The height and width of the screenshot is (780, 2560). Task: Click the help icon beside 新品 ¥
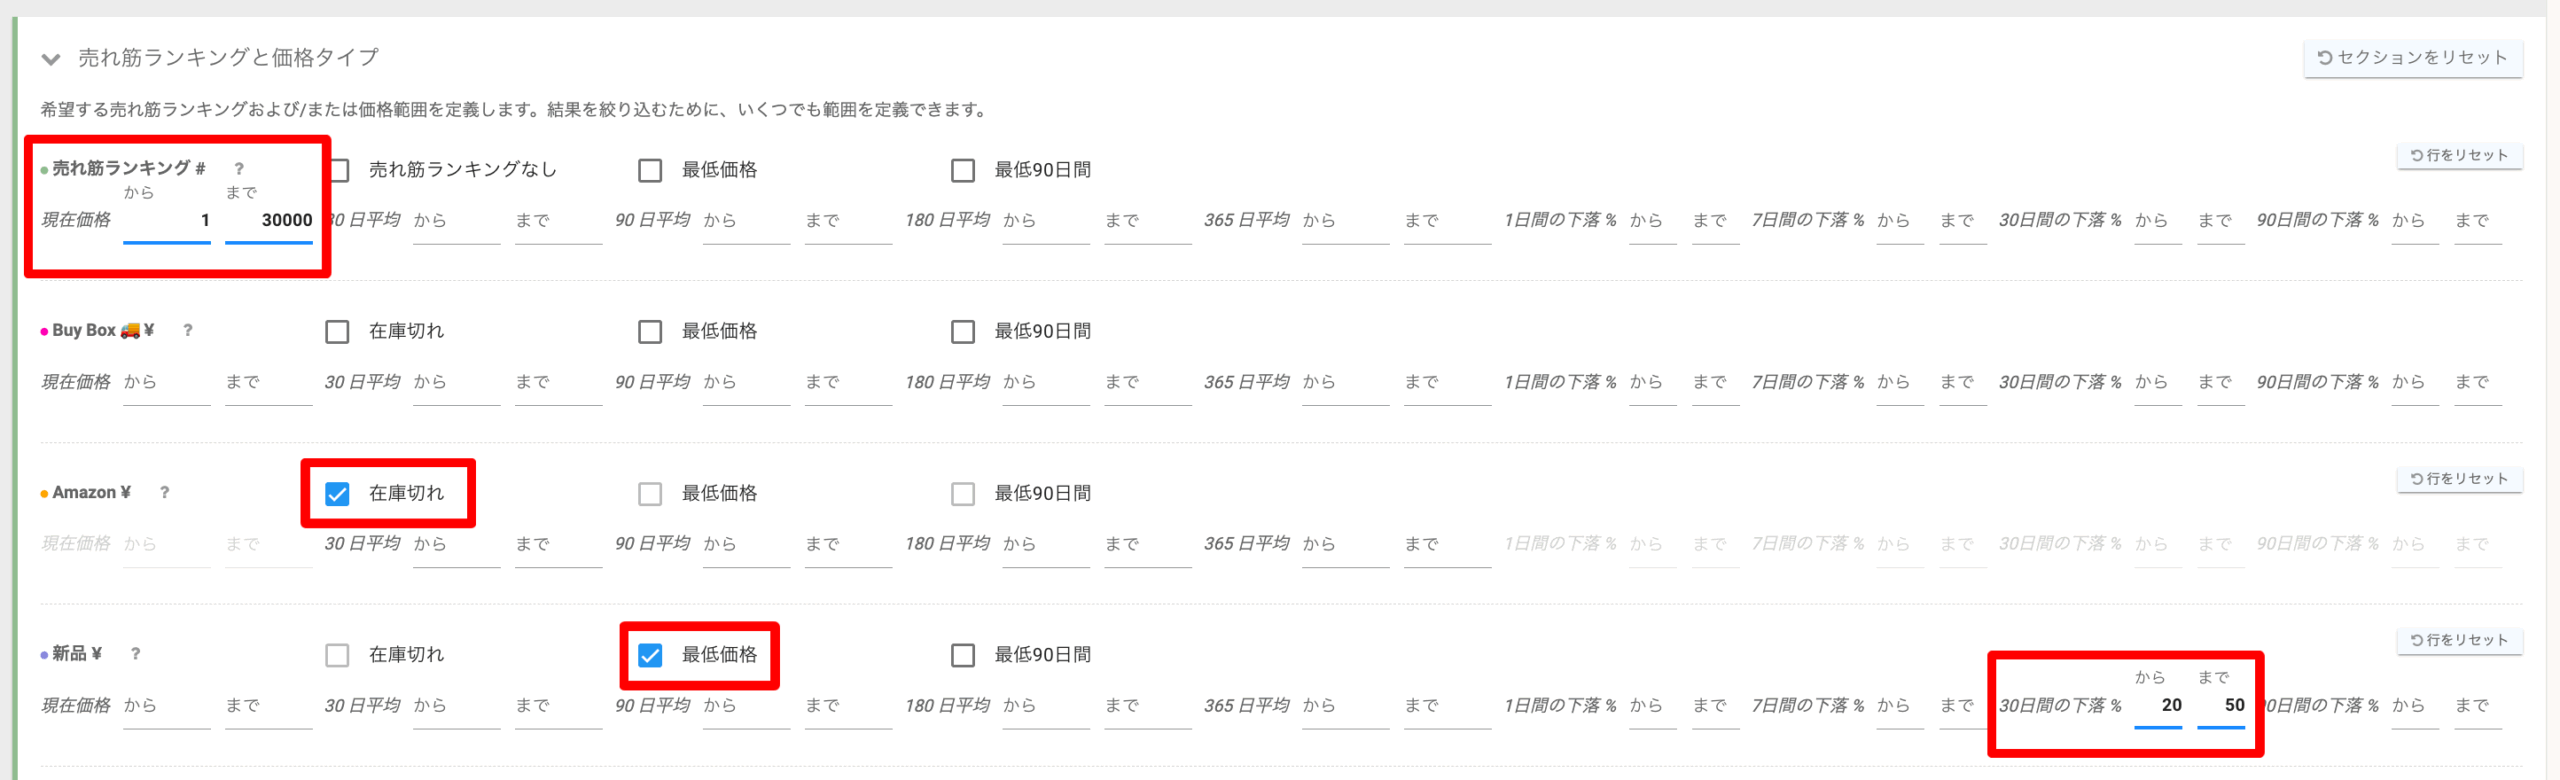click(136, 654)
